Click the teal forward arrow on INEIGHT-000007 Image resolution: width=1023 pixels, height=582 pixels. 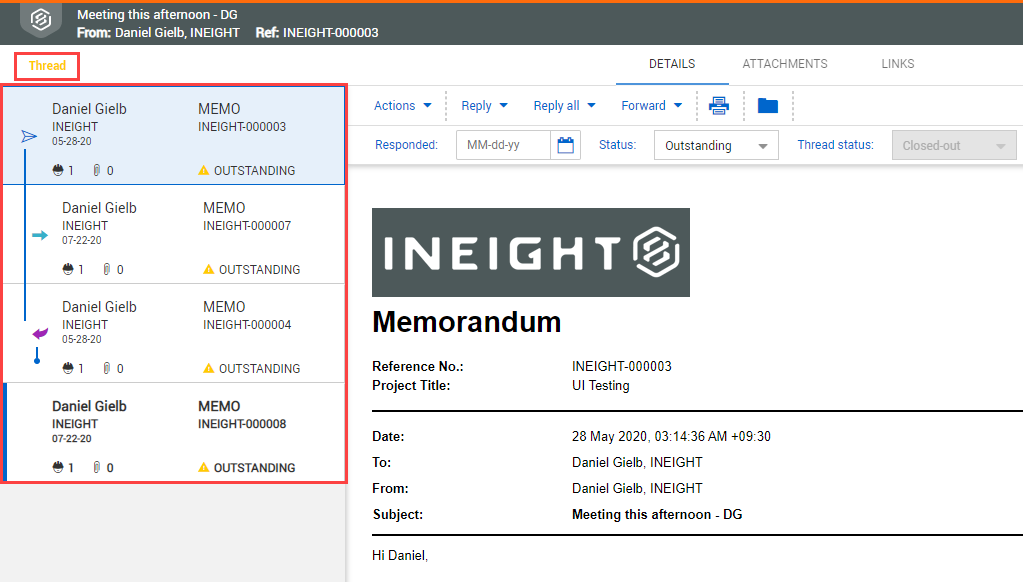point(40,236)
